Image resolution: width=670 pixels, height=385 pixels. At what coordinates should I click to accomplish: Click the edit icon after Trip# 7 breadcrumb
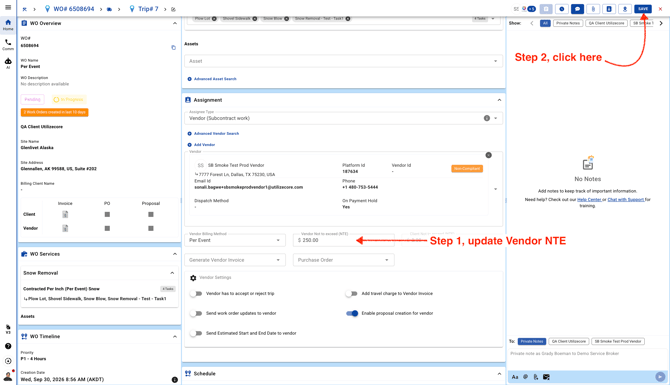pos(173,9)
